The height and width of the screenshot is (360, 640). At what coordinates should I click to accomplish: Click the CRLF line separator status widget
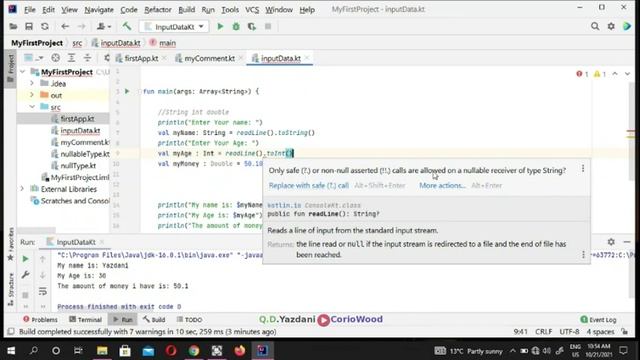543,331
